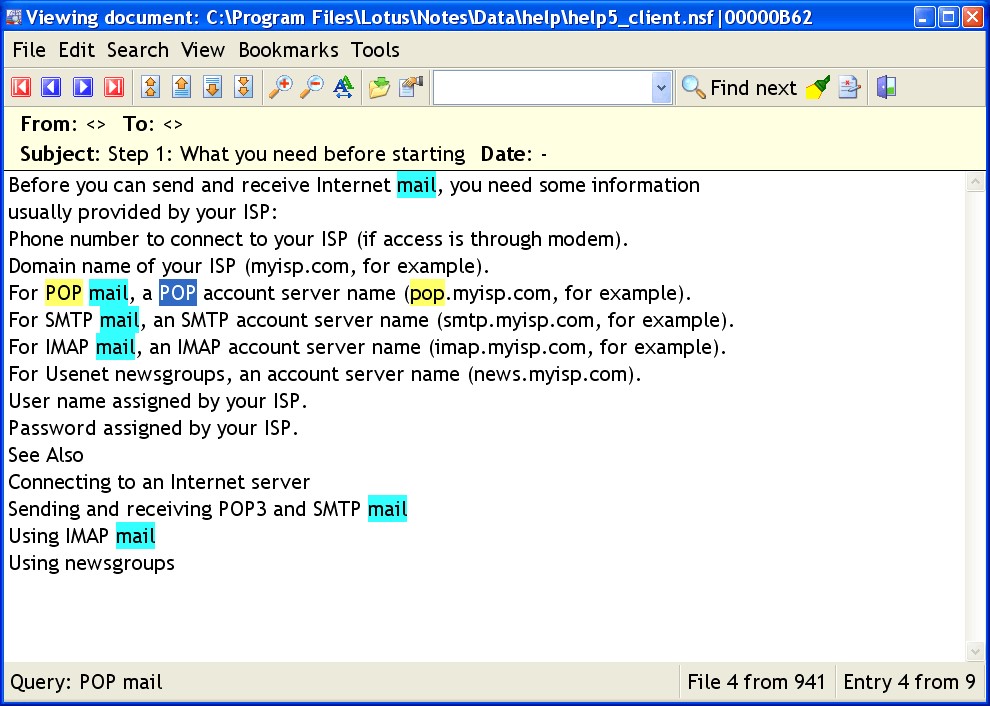Click the highlighter marker icon
This screenshot has height=706, width=990.
[818, 88]
